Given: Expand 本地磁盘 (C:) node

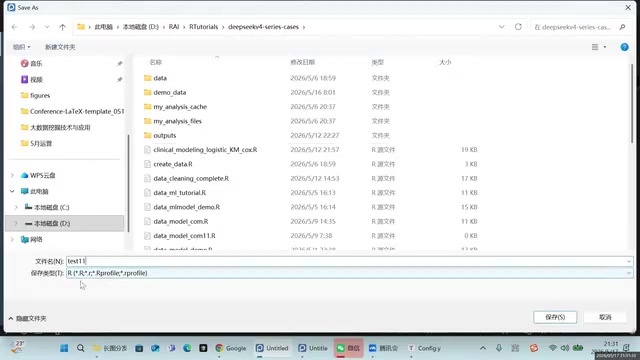Looking at the screenshot, I should pos(16,207).
